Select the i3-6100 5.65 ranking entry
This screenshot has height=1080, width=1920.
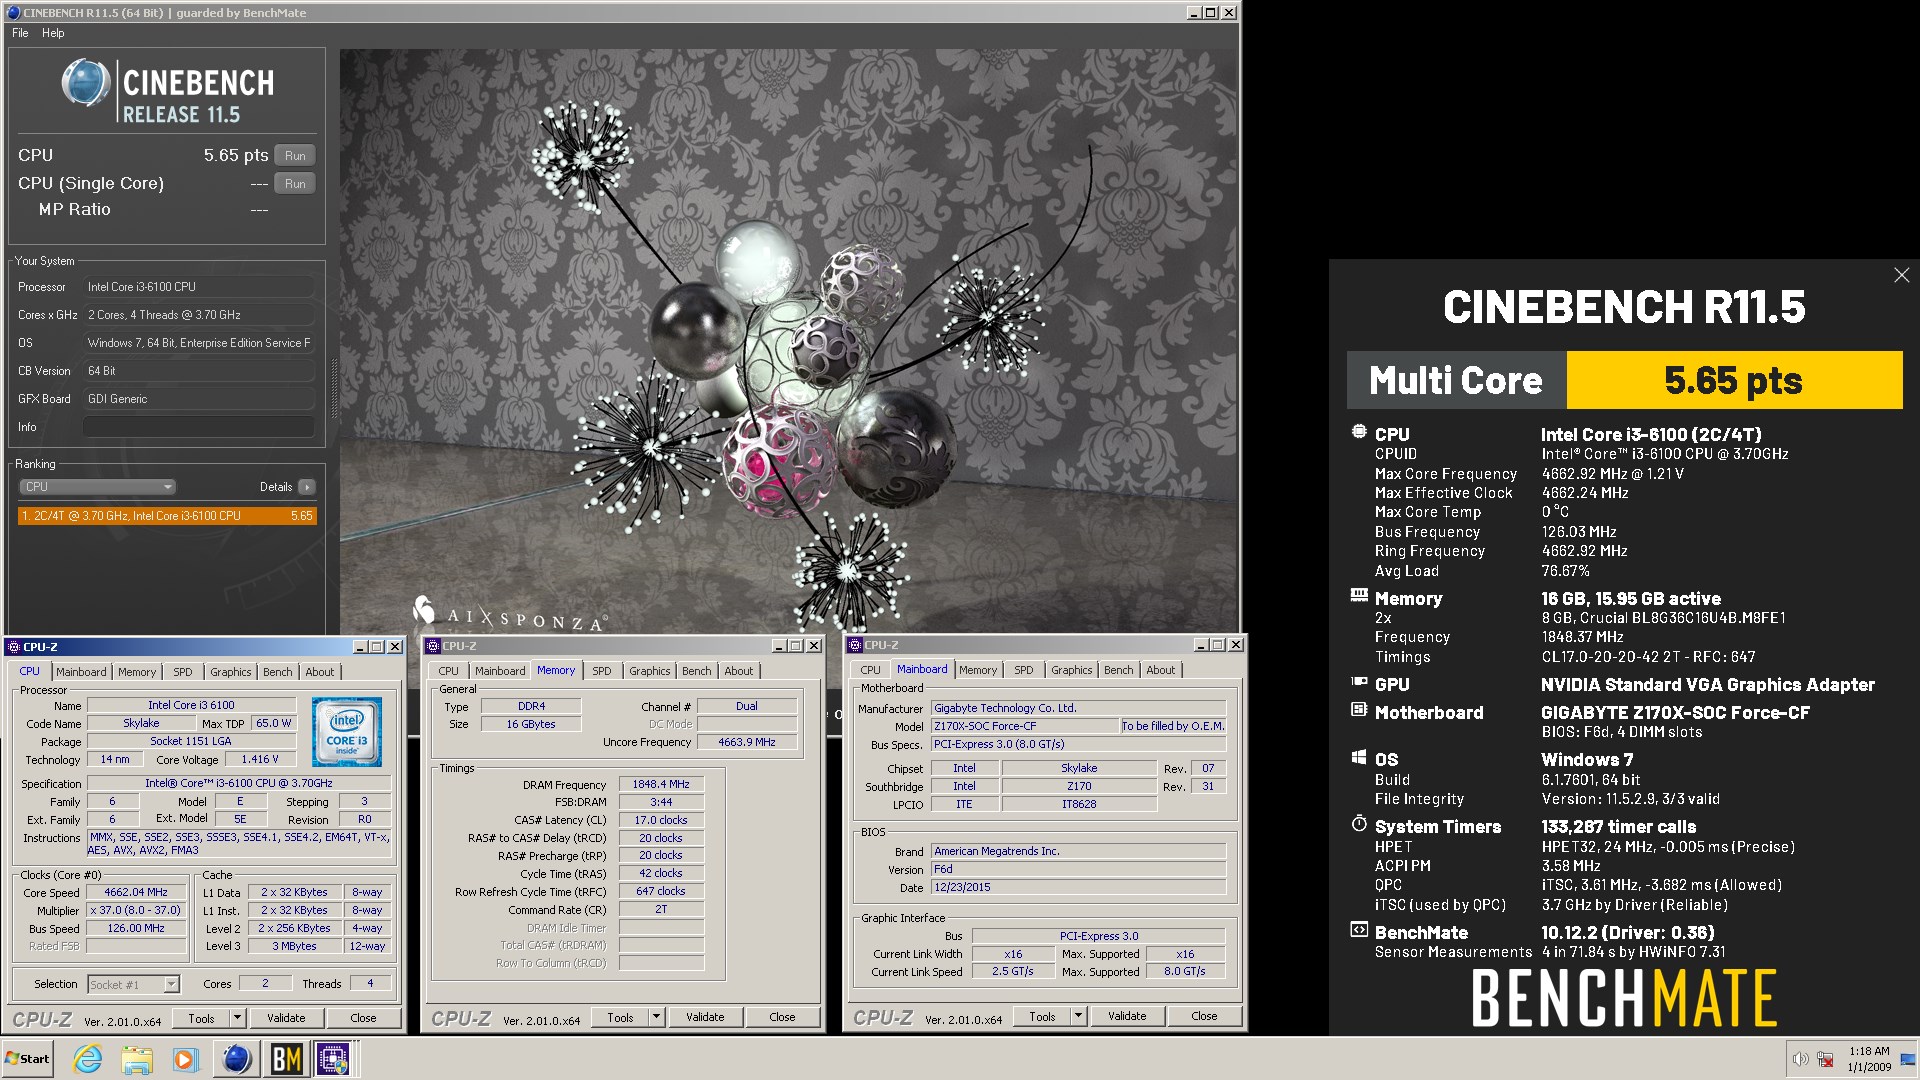[167, 516]
